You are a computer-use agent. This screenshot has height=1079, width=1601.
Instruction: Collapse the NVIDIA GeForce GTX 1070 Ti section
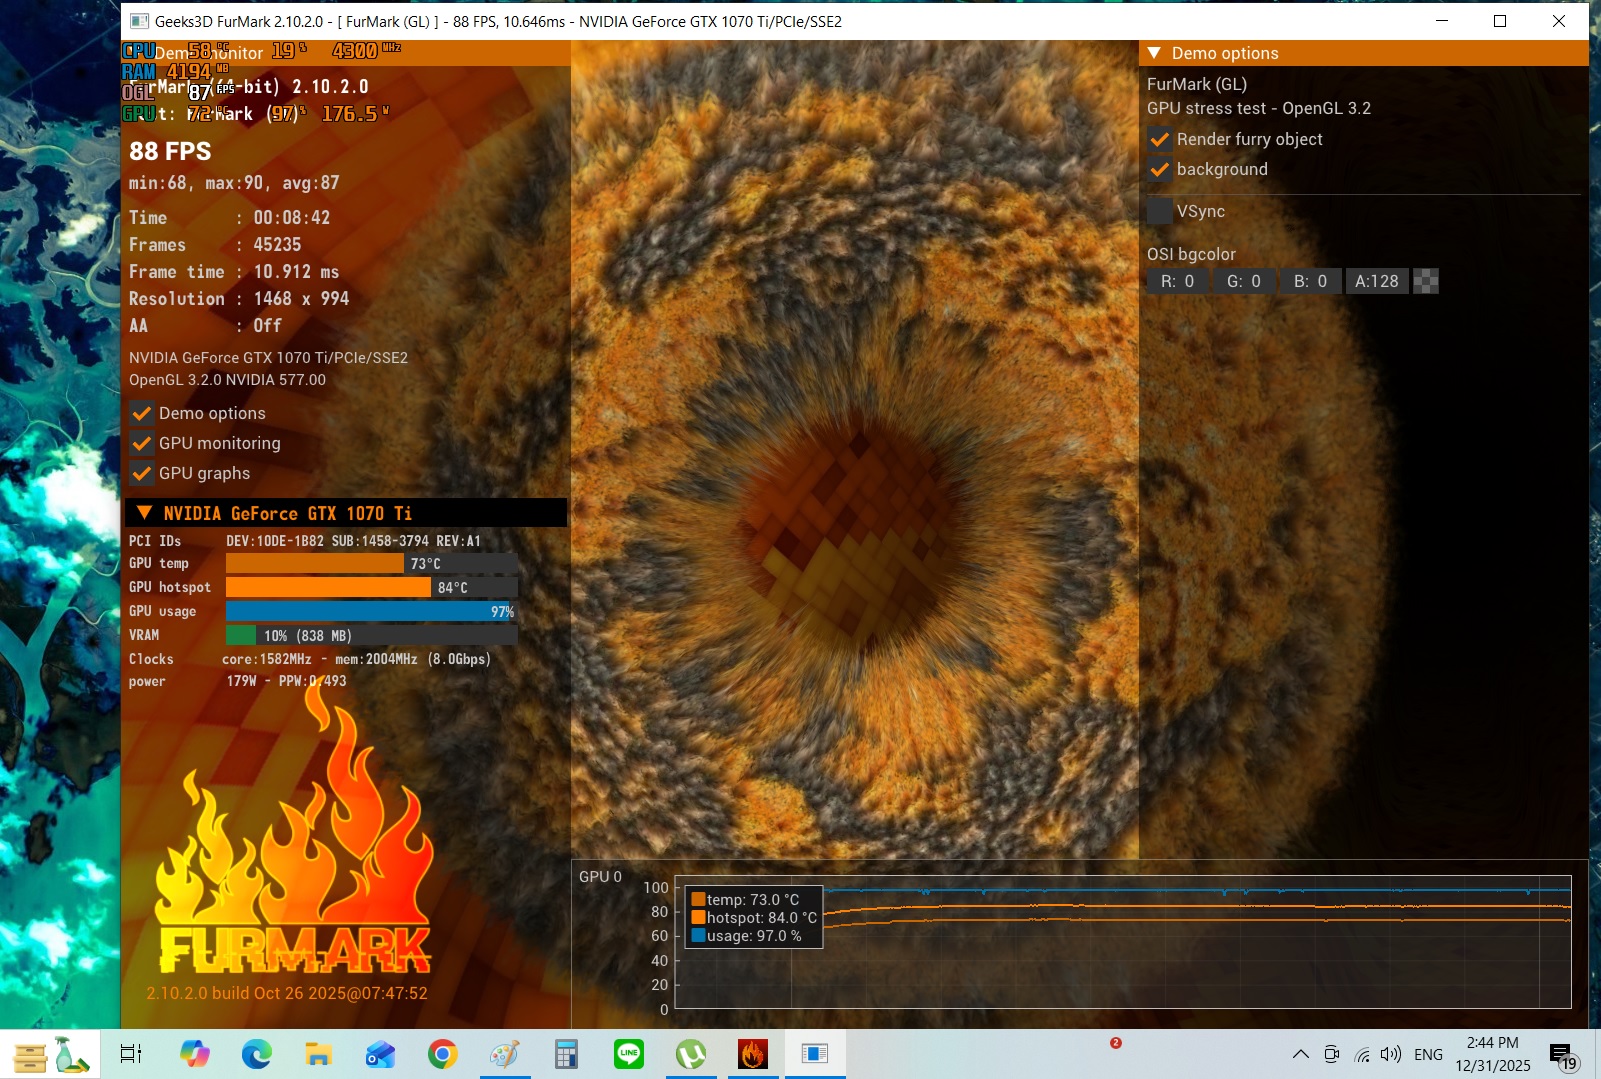[145, 513]
